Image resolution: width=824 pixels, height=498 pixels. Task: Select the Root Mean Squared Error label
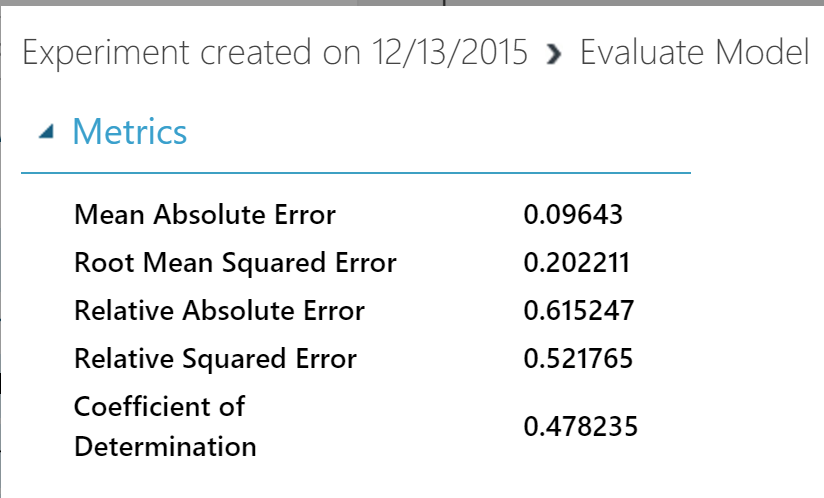pos(235,263)
